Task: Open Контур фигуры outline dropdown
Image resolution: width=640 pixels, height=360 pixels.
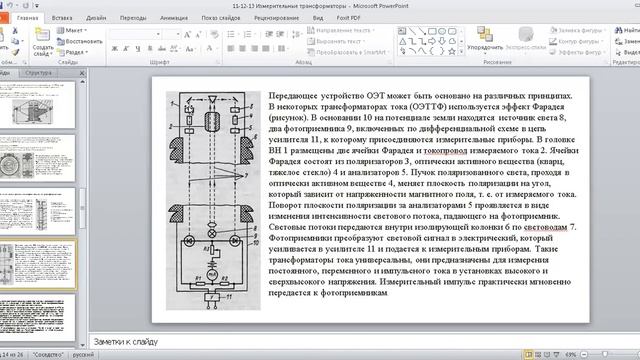Action: pos(576,41)
